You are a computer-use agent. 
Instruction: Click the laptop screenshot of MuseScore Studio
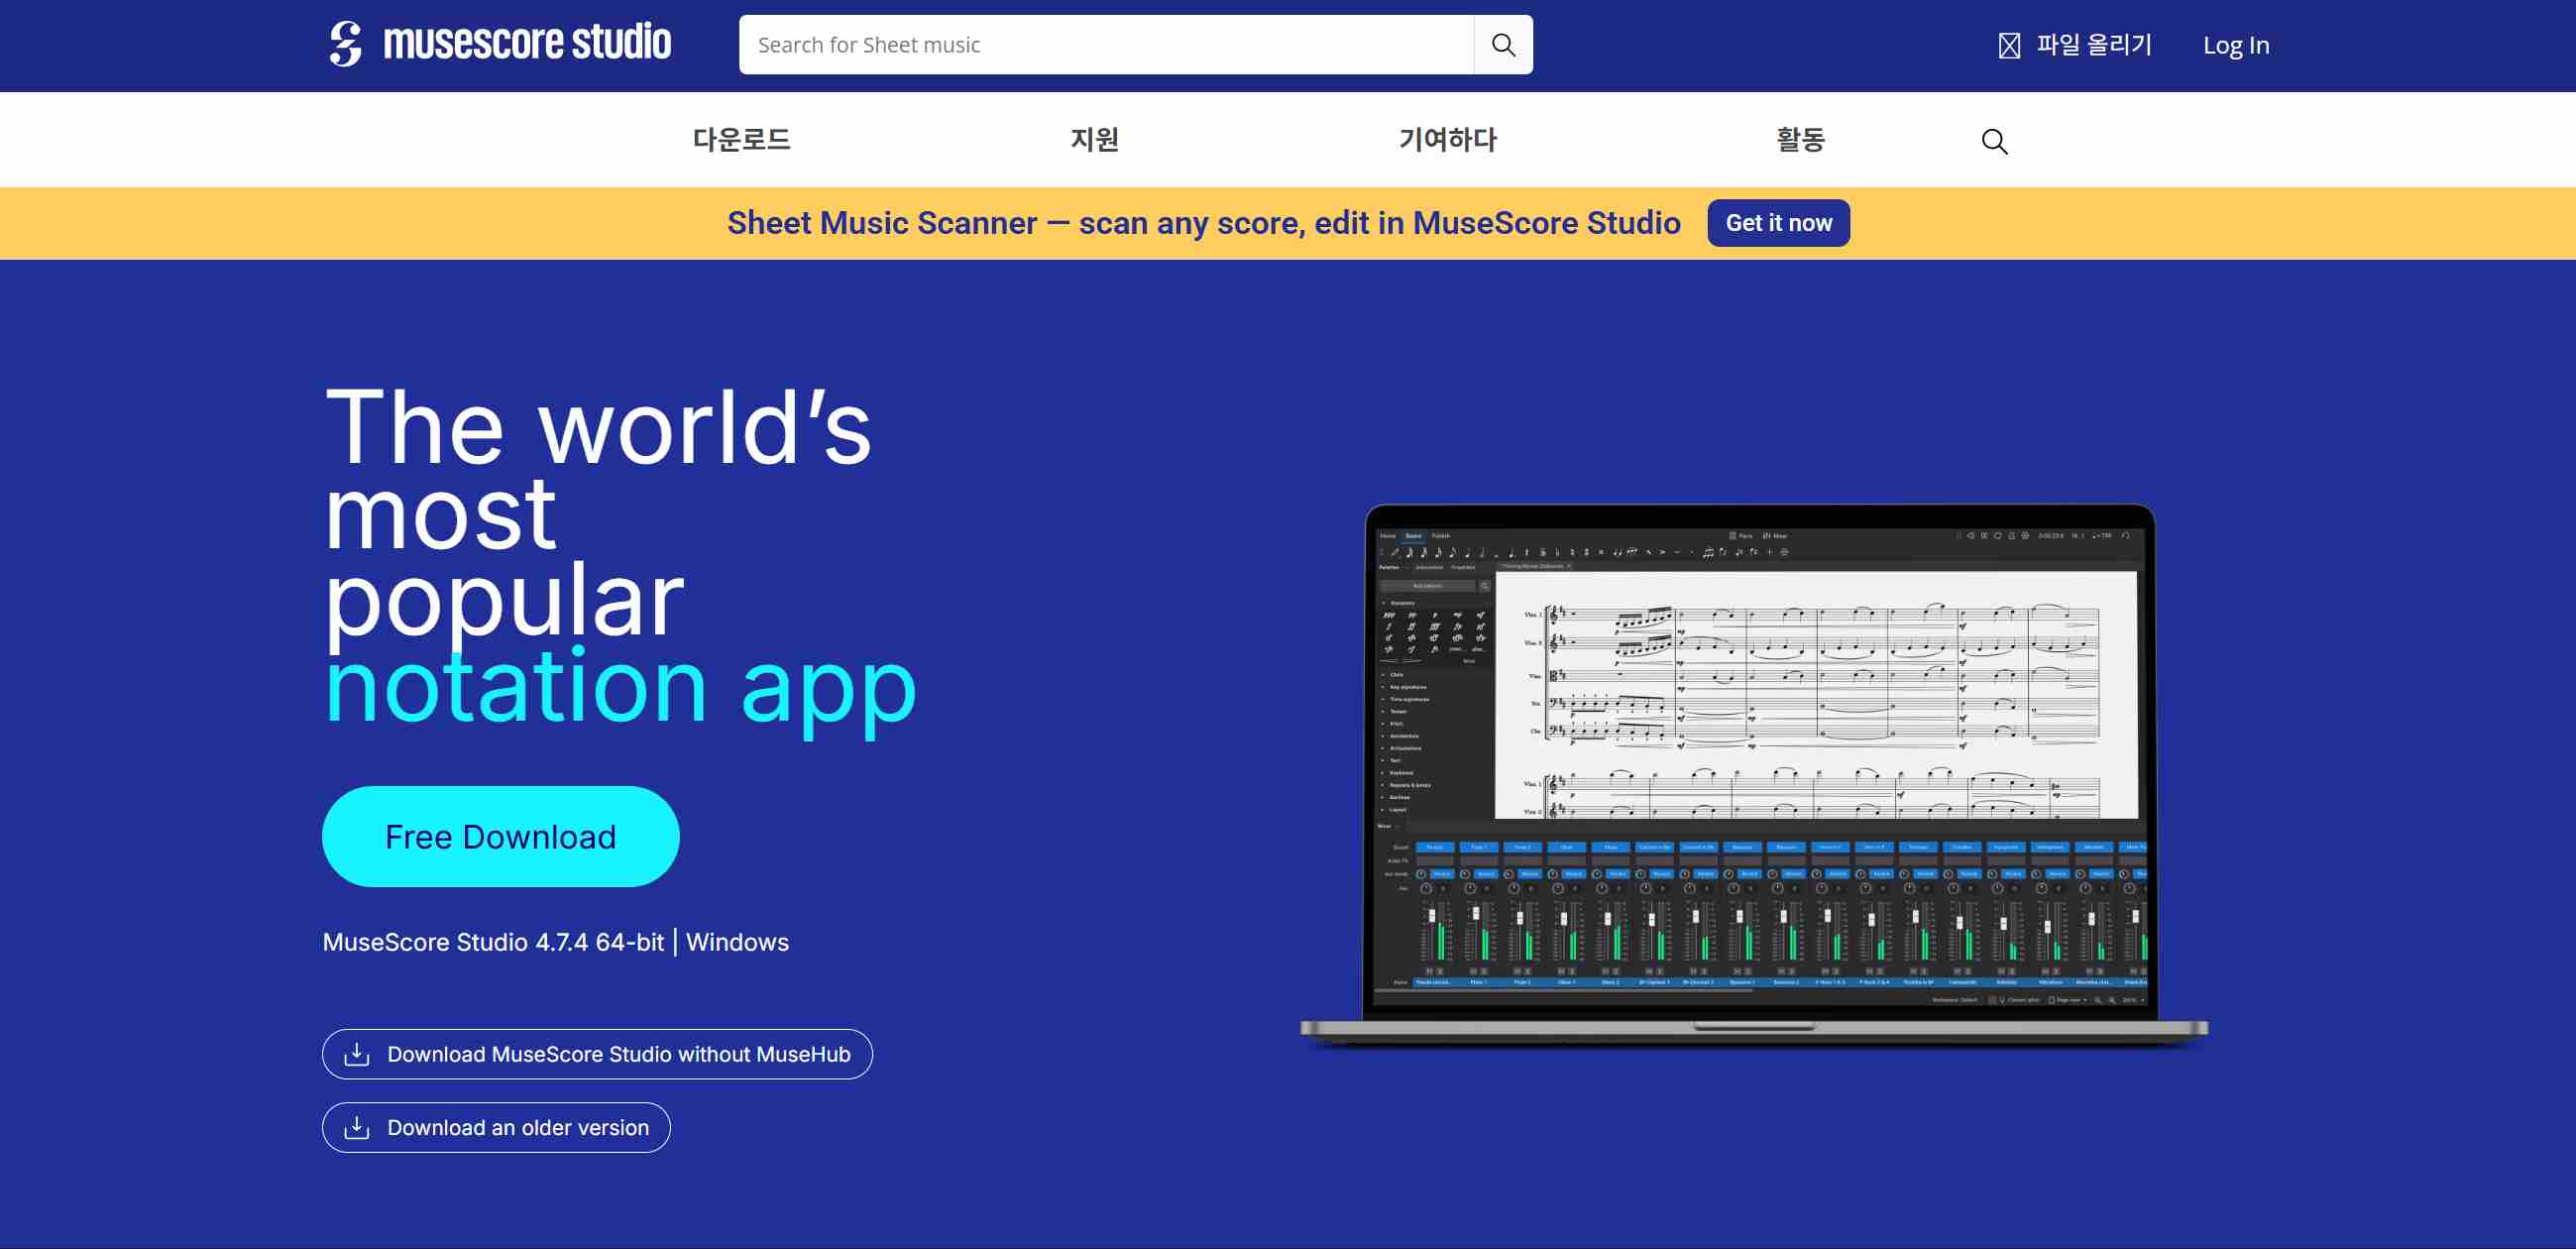coord(1754,775)
